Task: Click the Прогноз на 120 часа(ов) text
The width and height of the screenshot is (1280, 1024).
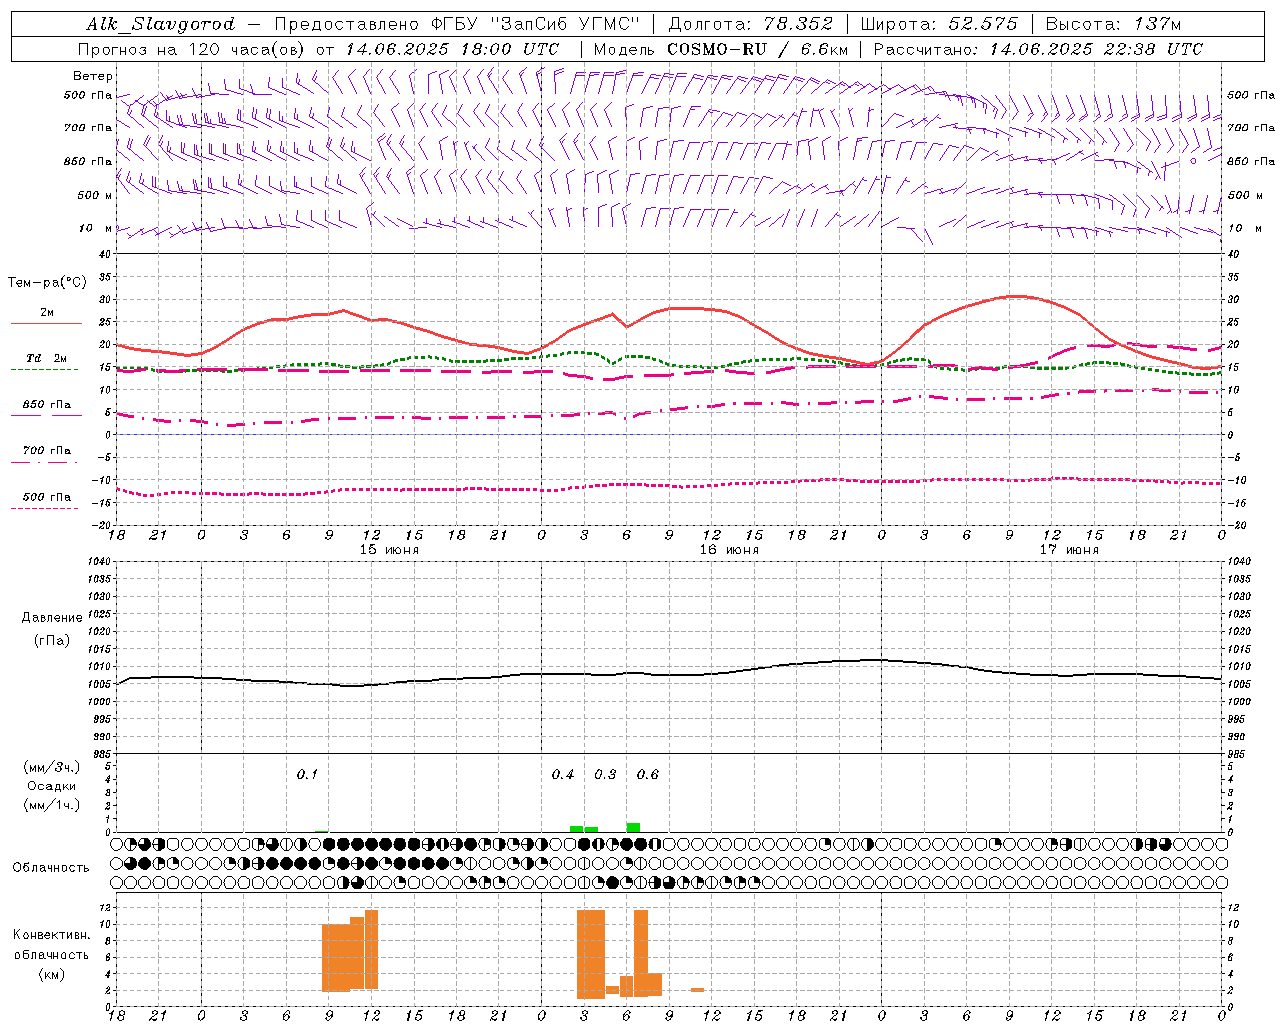Action: tap(192, 49)
